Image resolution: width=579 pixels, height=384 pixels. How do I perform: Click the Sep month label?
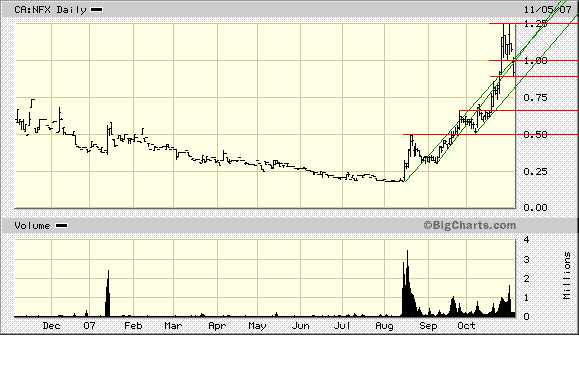(428, 326)
